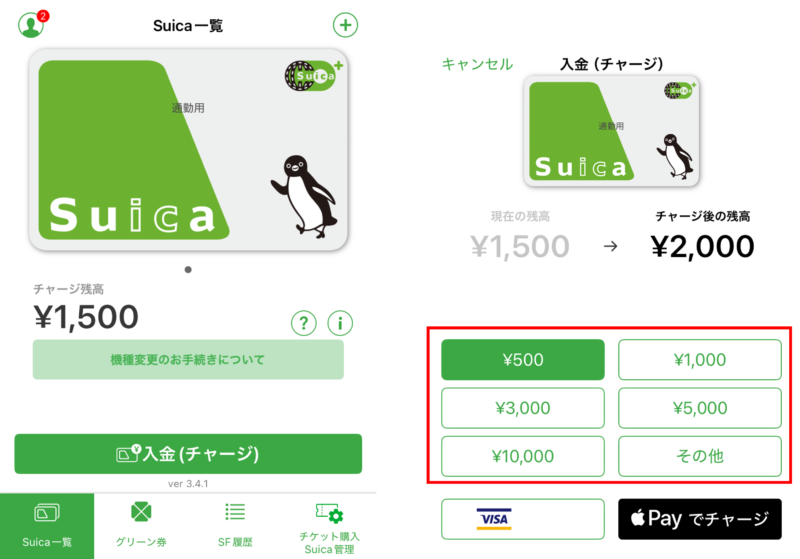
Task: Tap キャンセル to cancel charging
Action: (x=477, y=64)
